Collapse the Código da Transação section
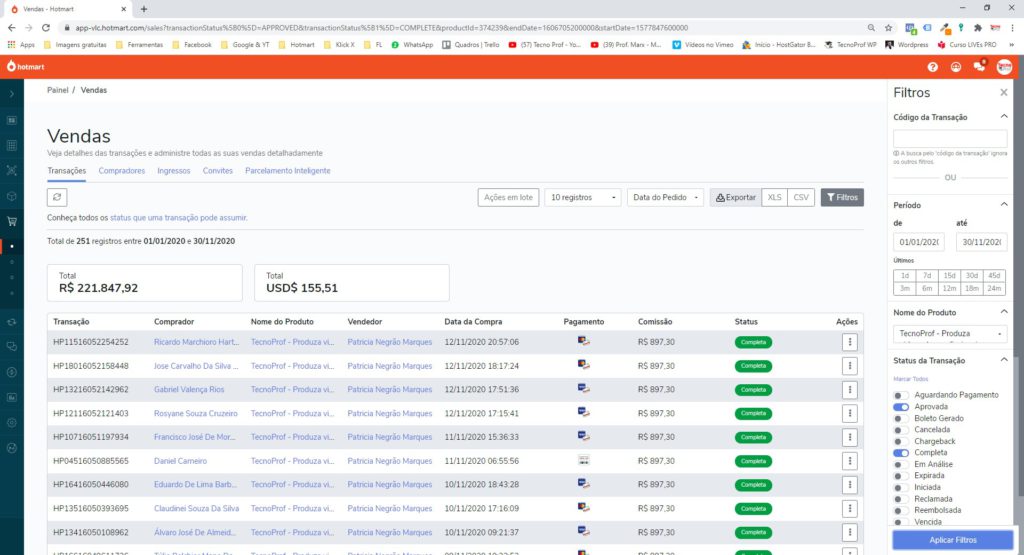The height and width of the screenshot is (555, 1024). pyautogui.click(x=1004, y=117)
